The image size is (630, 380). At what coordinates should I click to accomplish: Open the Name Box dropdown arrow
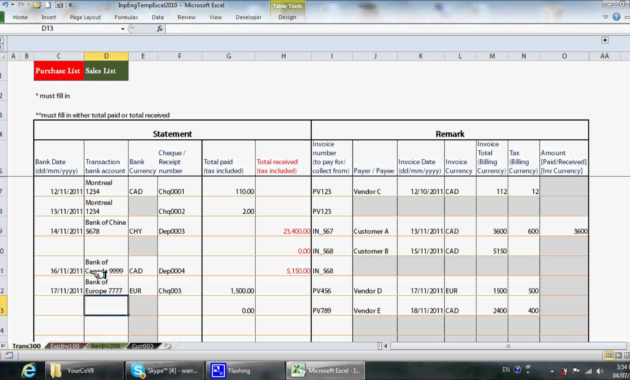[123, 29]
